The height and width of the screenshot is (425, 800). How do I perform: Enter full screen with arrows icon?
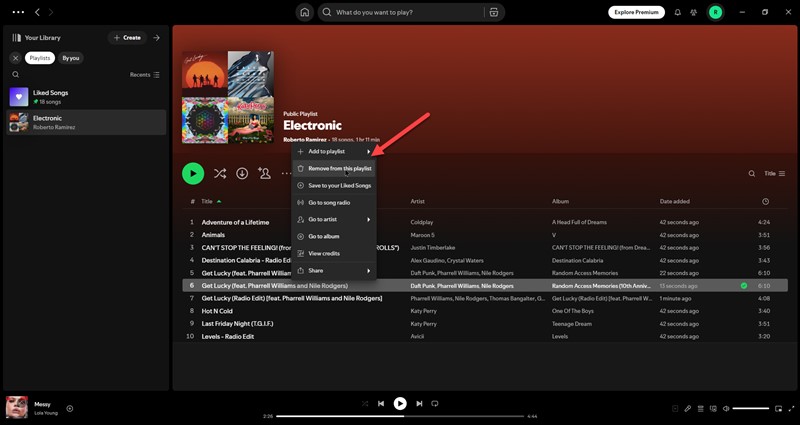tap(791, 409)
